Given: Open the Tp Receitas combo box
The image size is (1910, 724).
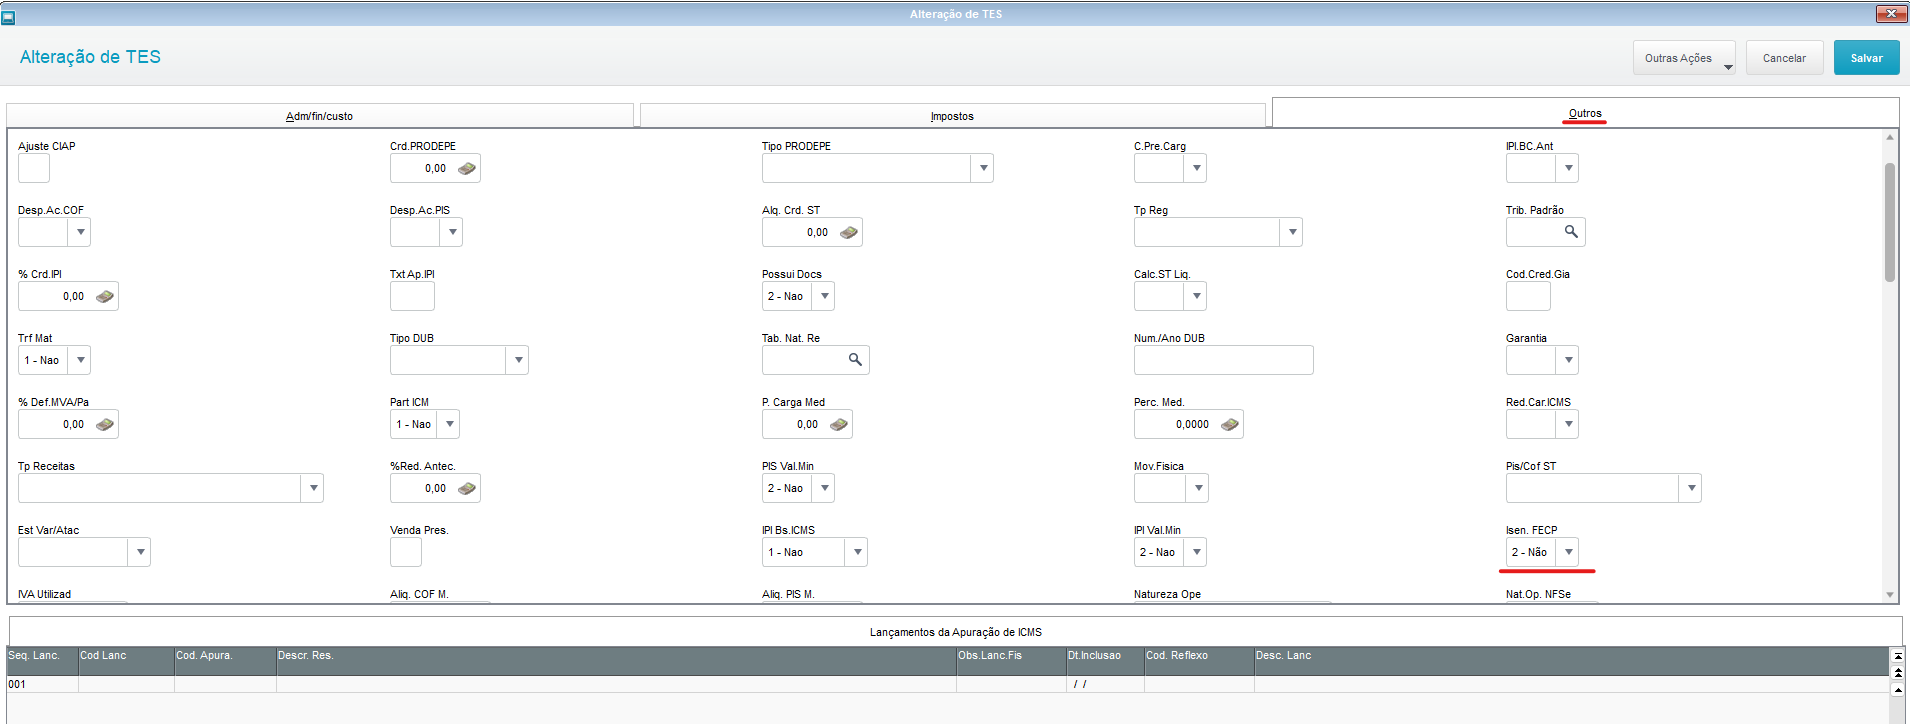Looking at the screenshot, I should click(313, 488).
